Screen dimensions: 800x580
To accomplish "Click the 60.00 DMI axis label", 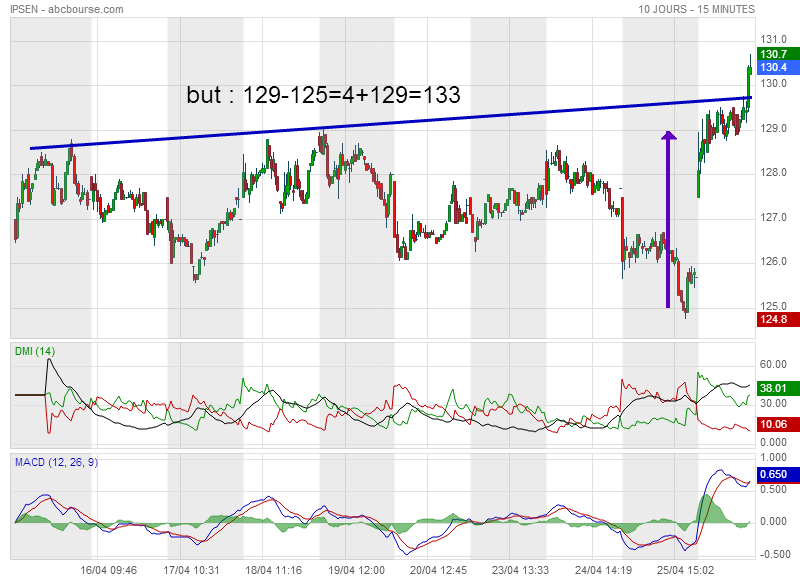I will pos(773,364).
